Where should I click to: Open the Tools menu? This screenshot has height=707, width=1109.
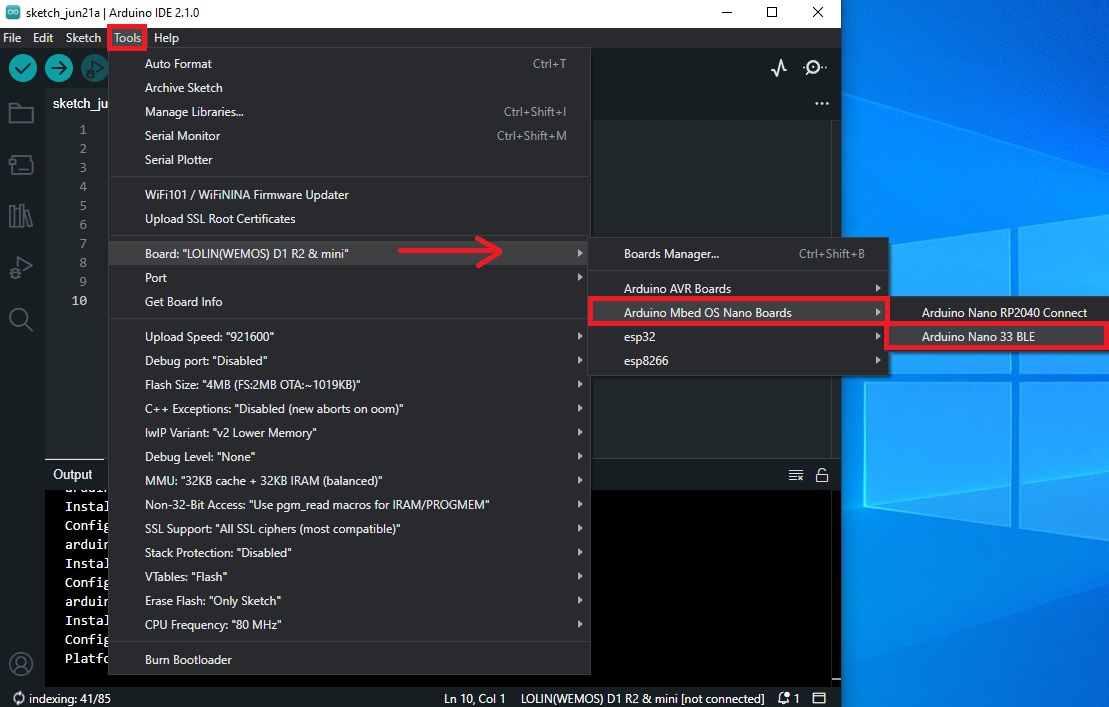[127, 37]
